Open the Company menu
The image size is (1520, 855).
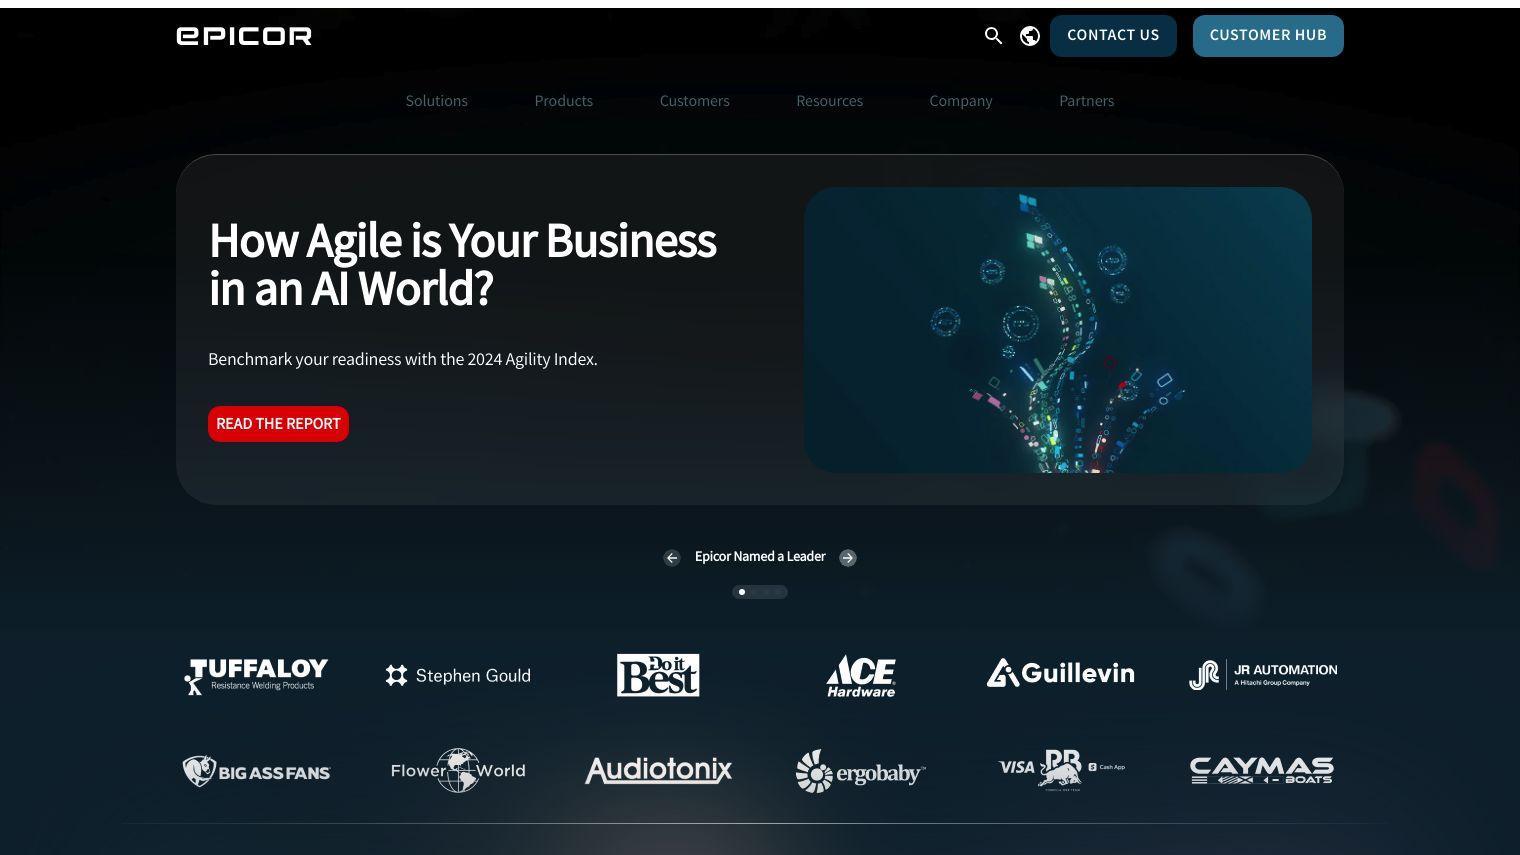tap(961, 101)
